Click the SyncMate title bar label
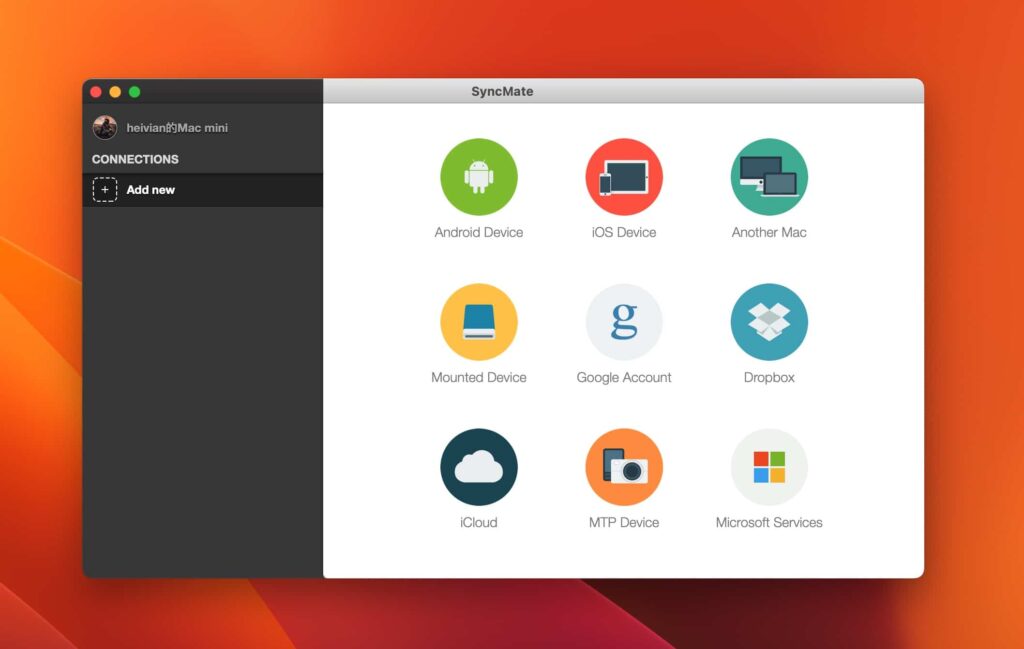1024x649 pixels. 501,90
